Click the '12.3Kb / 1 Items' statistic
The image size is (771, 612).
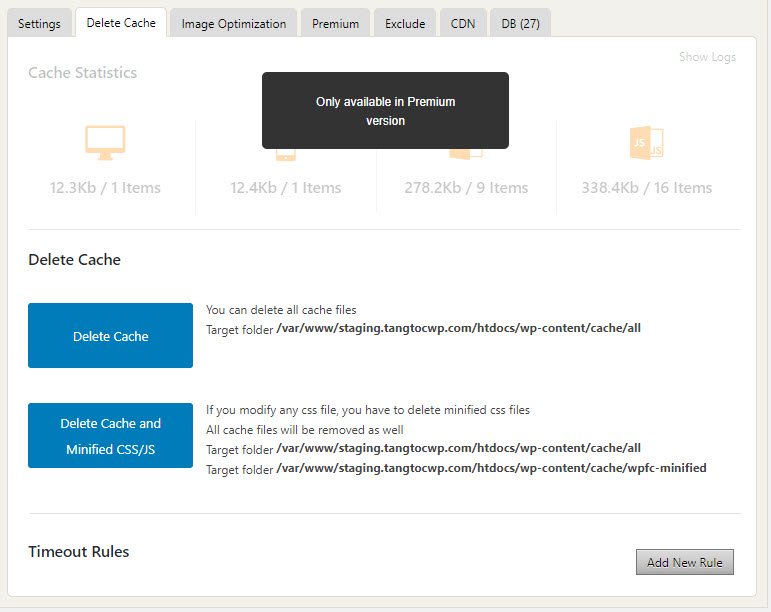coord(105,188)
